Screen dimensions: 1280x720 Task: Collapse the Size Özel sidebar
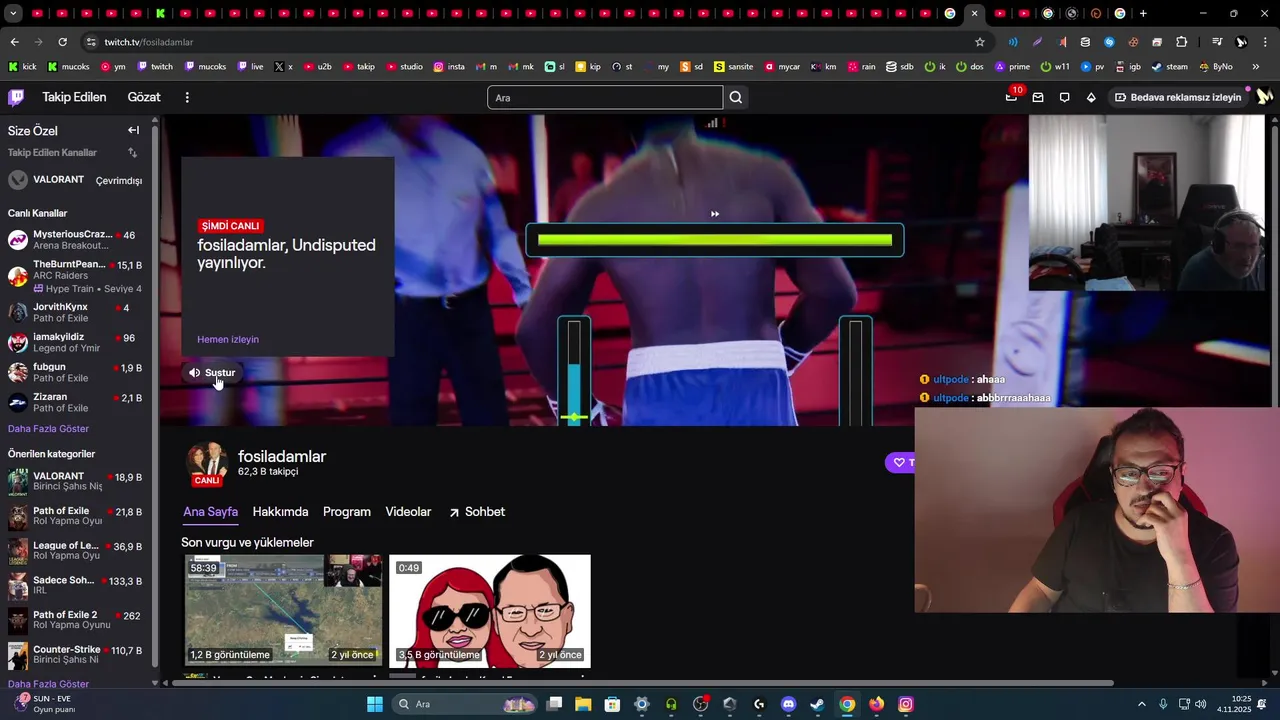pos(133,130)
